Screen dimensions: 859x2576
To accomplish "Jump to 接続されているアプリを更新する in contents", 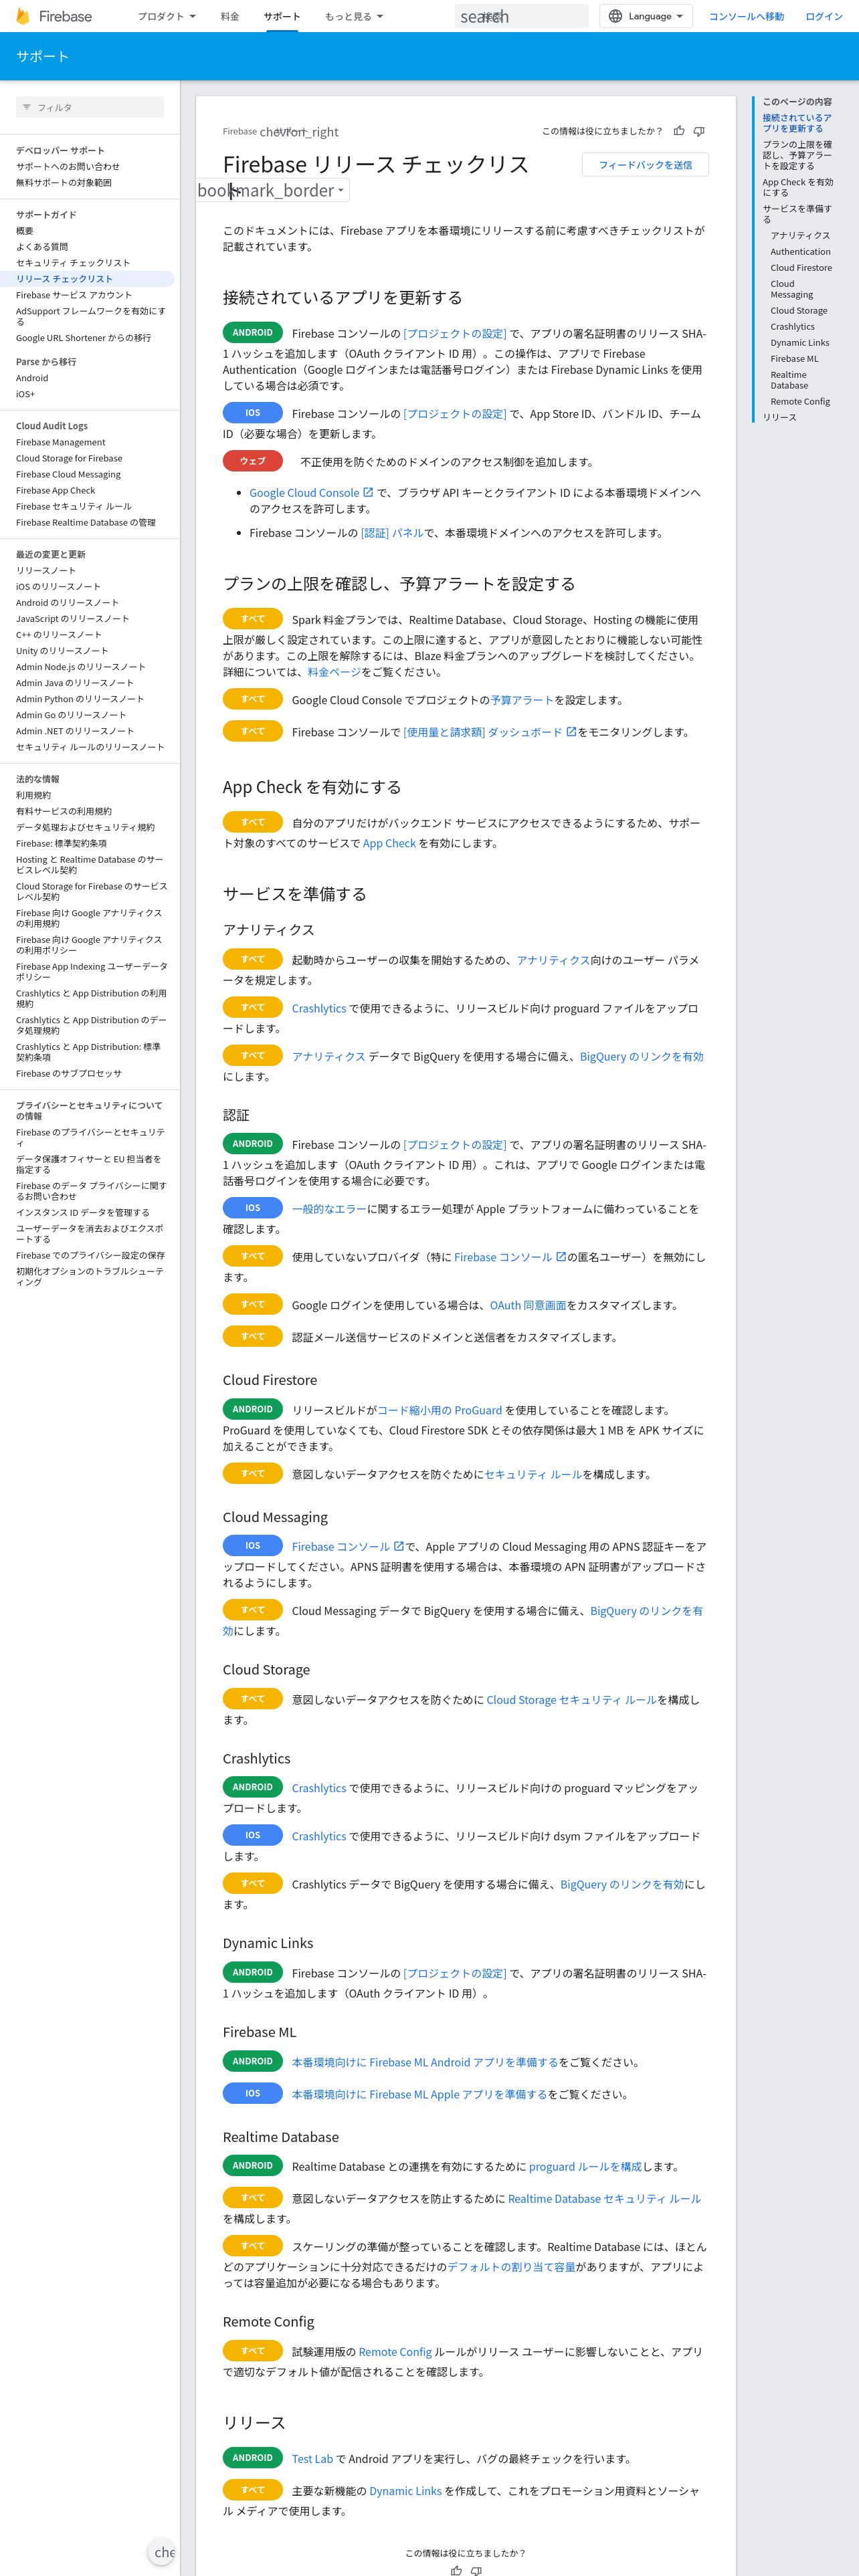I will pyautogui.click(x=797, y=123).
